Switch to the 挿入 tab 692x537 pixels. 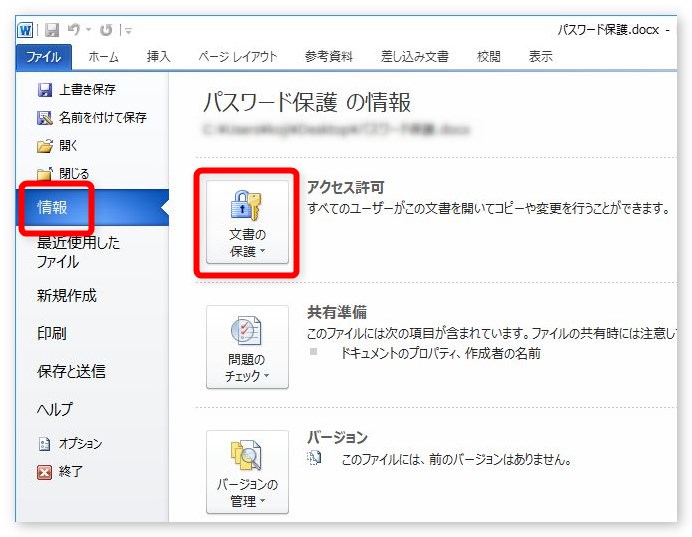click(x=158, y=56)
